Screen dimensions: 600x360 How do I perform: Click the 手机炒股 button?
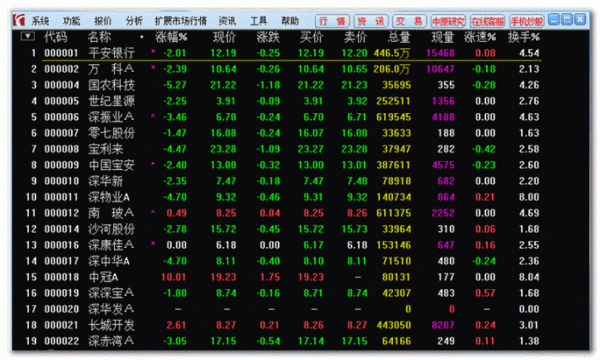(527, 21)
